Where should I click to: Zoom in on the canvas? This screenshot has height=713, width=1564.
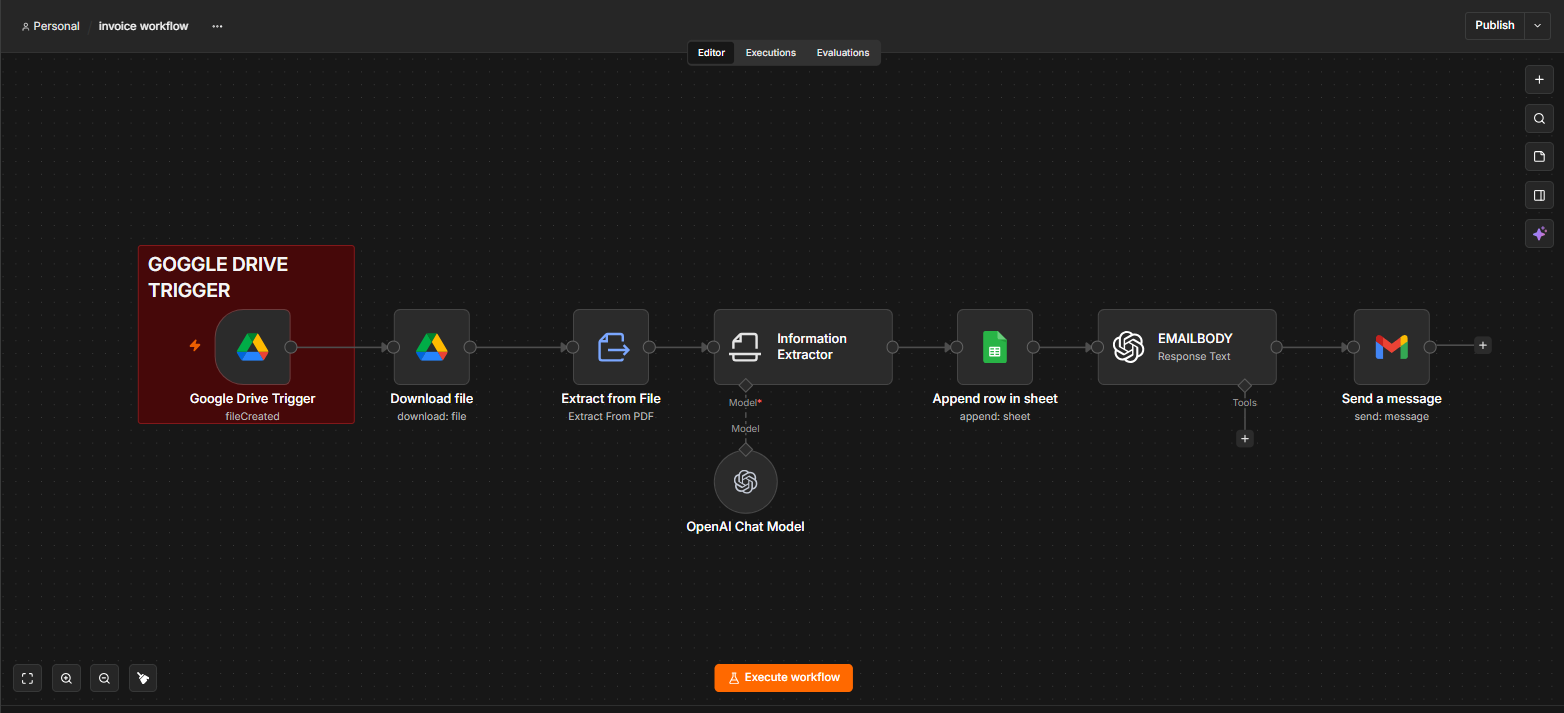point(66,678)
